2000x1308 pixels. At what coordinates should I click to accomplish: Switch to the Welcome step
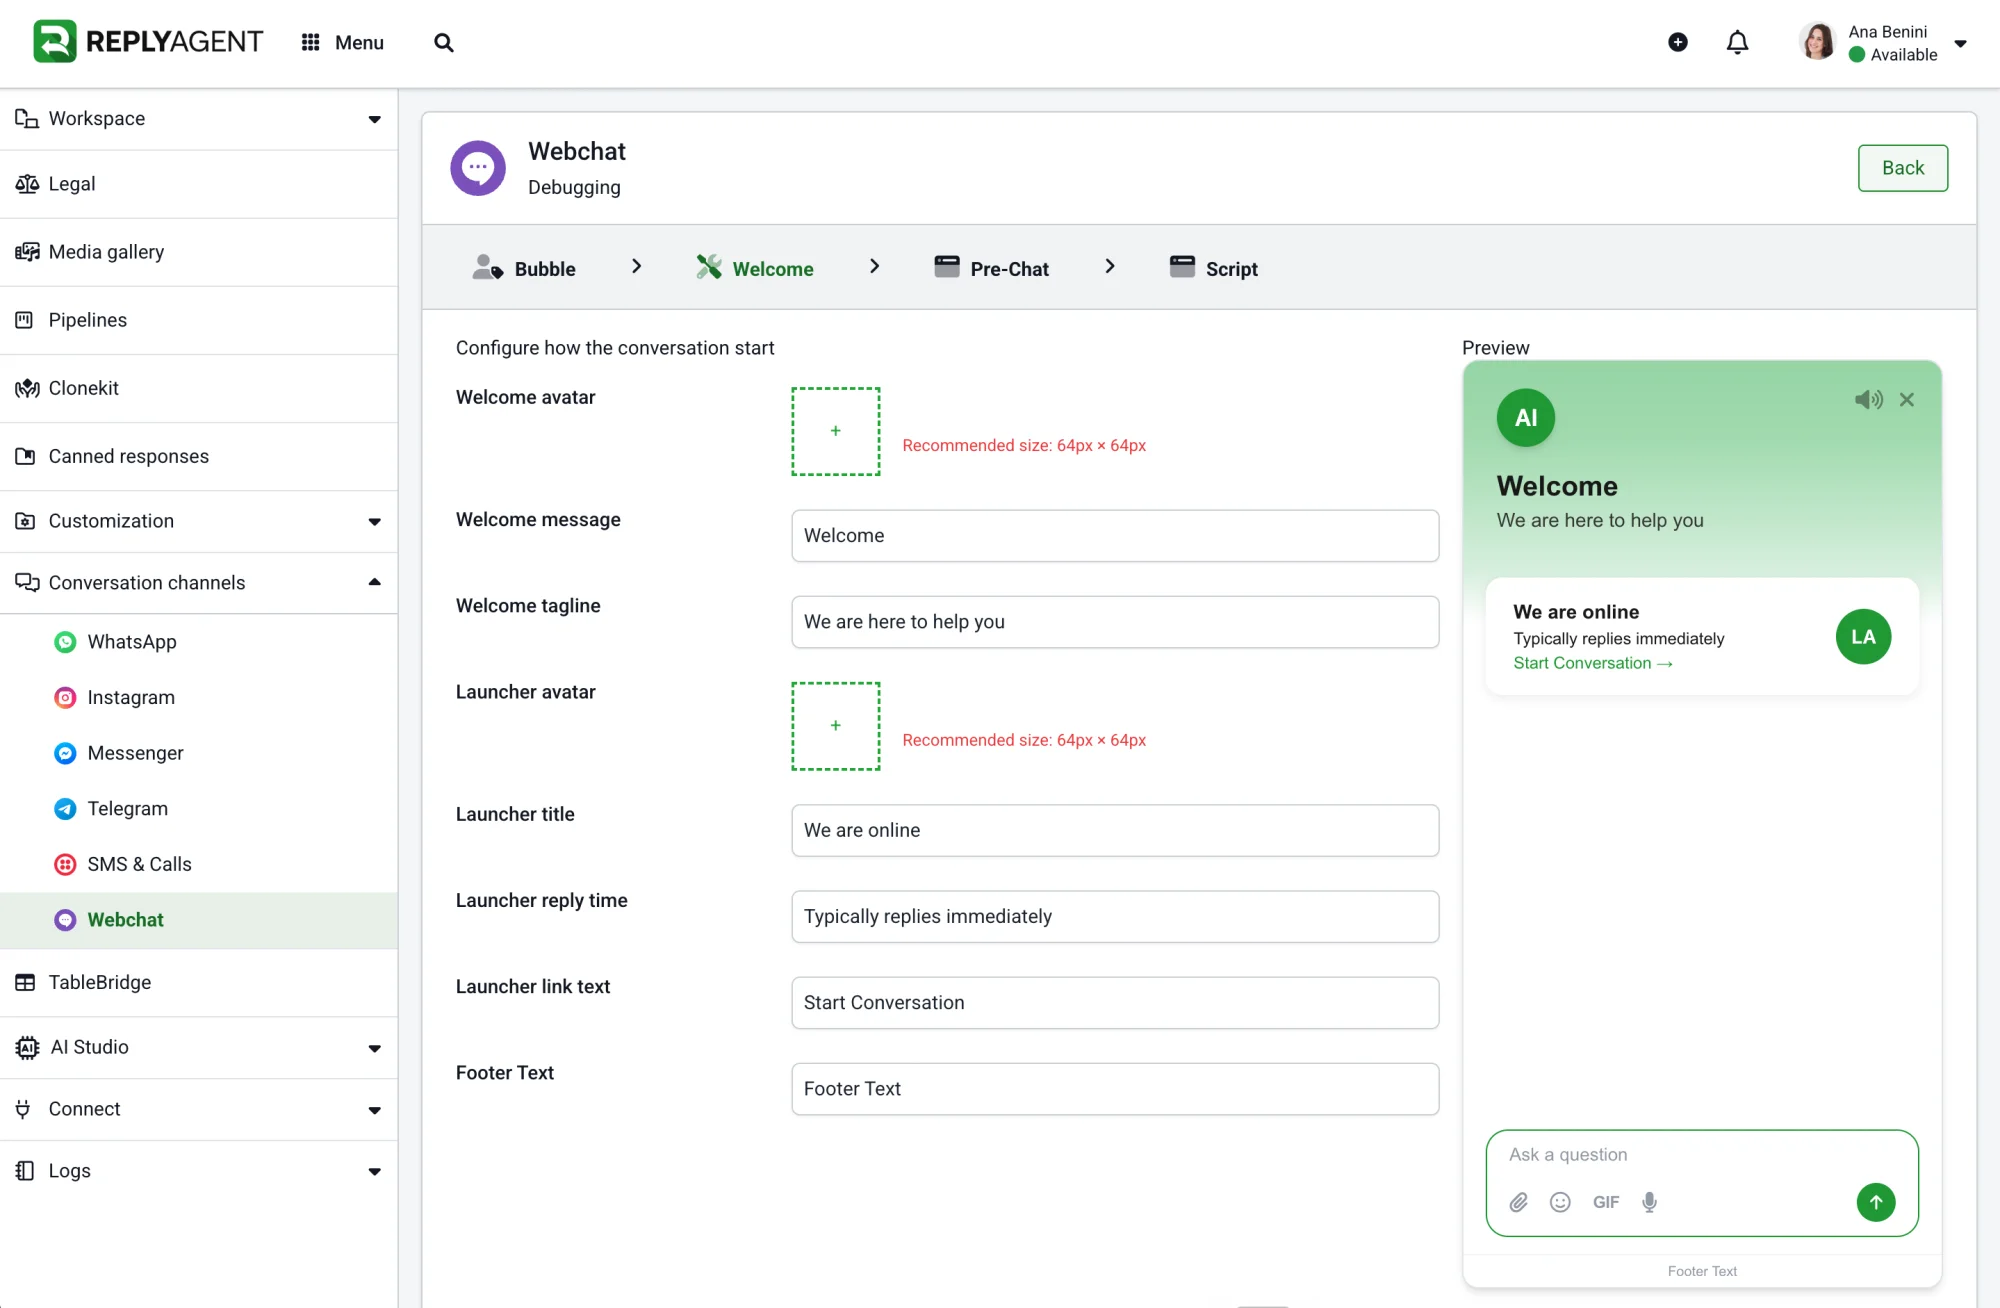[x=755, y=268]
